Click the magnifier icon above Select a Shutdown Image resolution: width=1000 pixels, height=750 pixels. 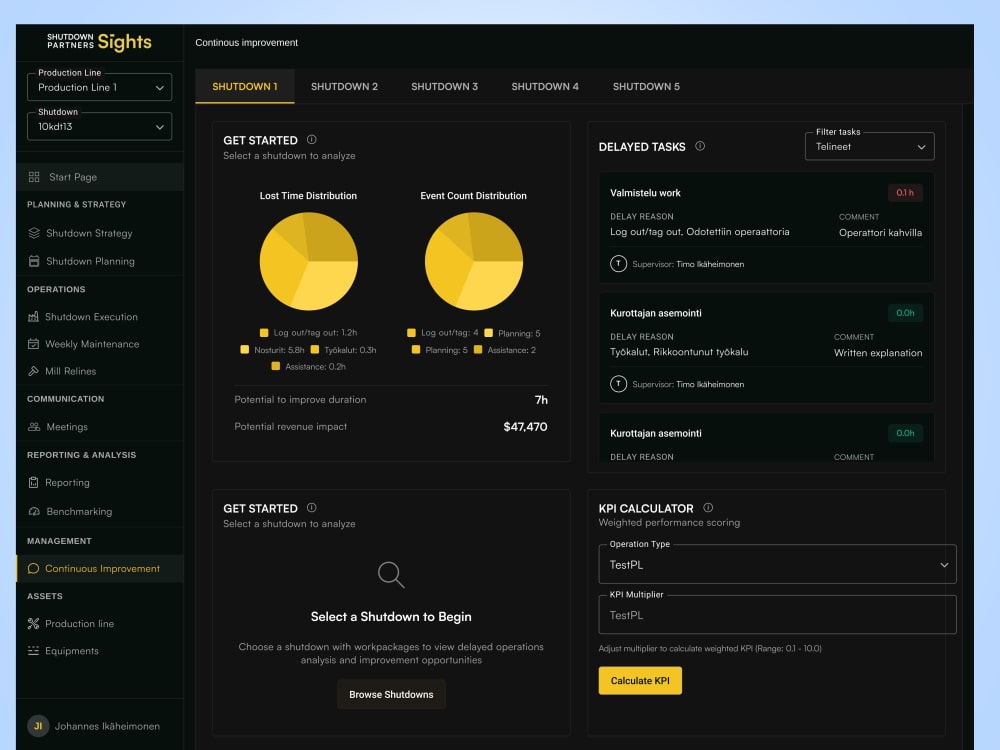pos(391,575)
